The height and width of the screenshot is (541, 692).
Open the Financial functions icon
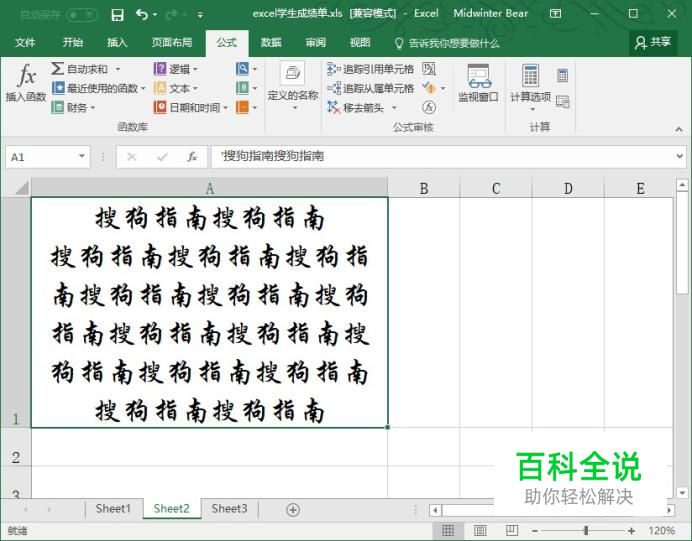pos(58,107)
